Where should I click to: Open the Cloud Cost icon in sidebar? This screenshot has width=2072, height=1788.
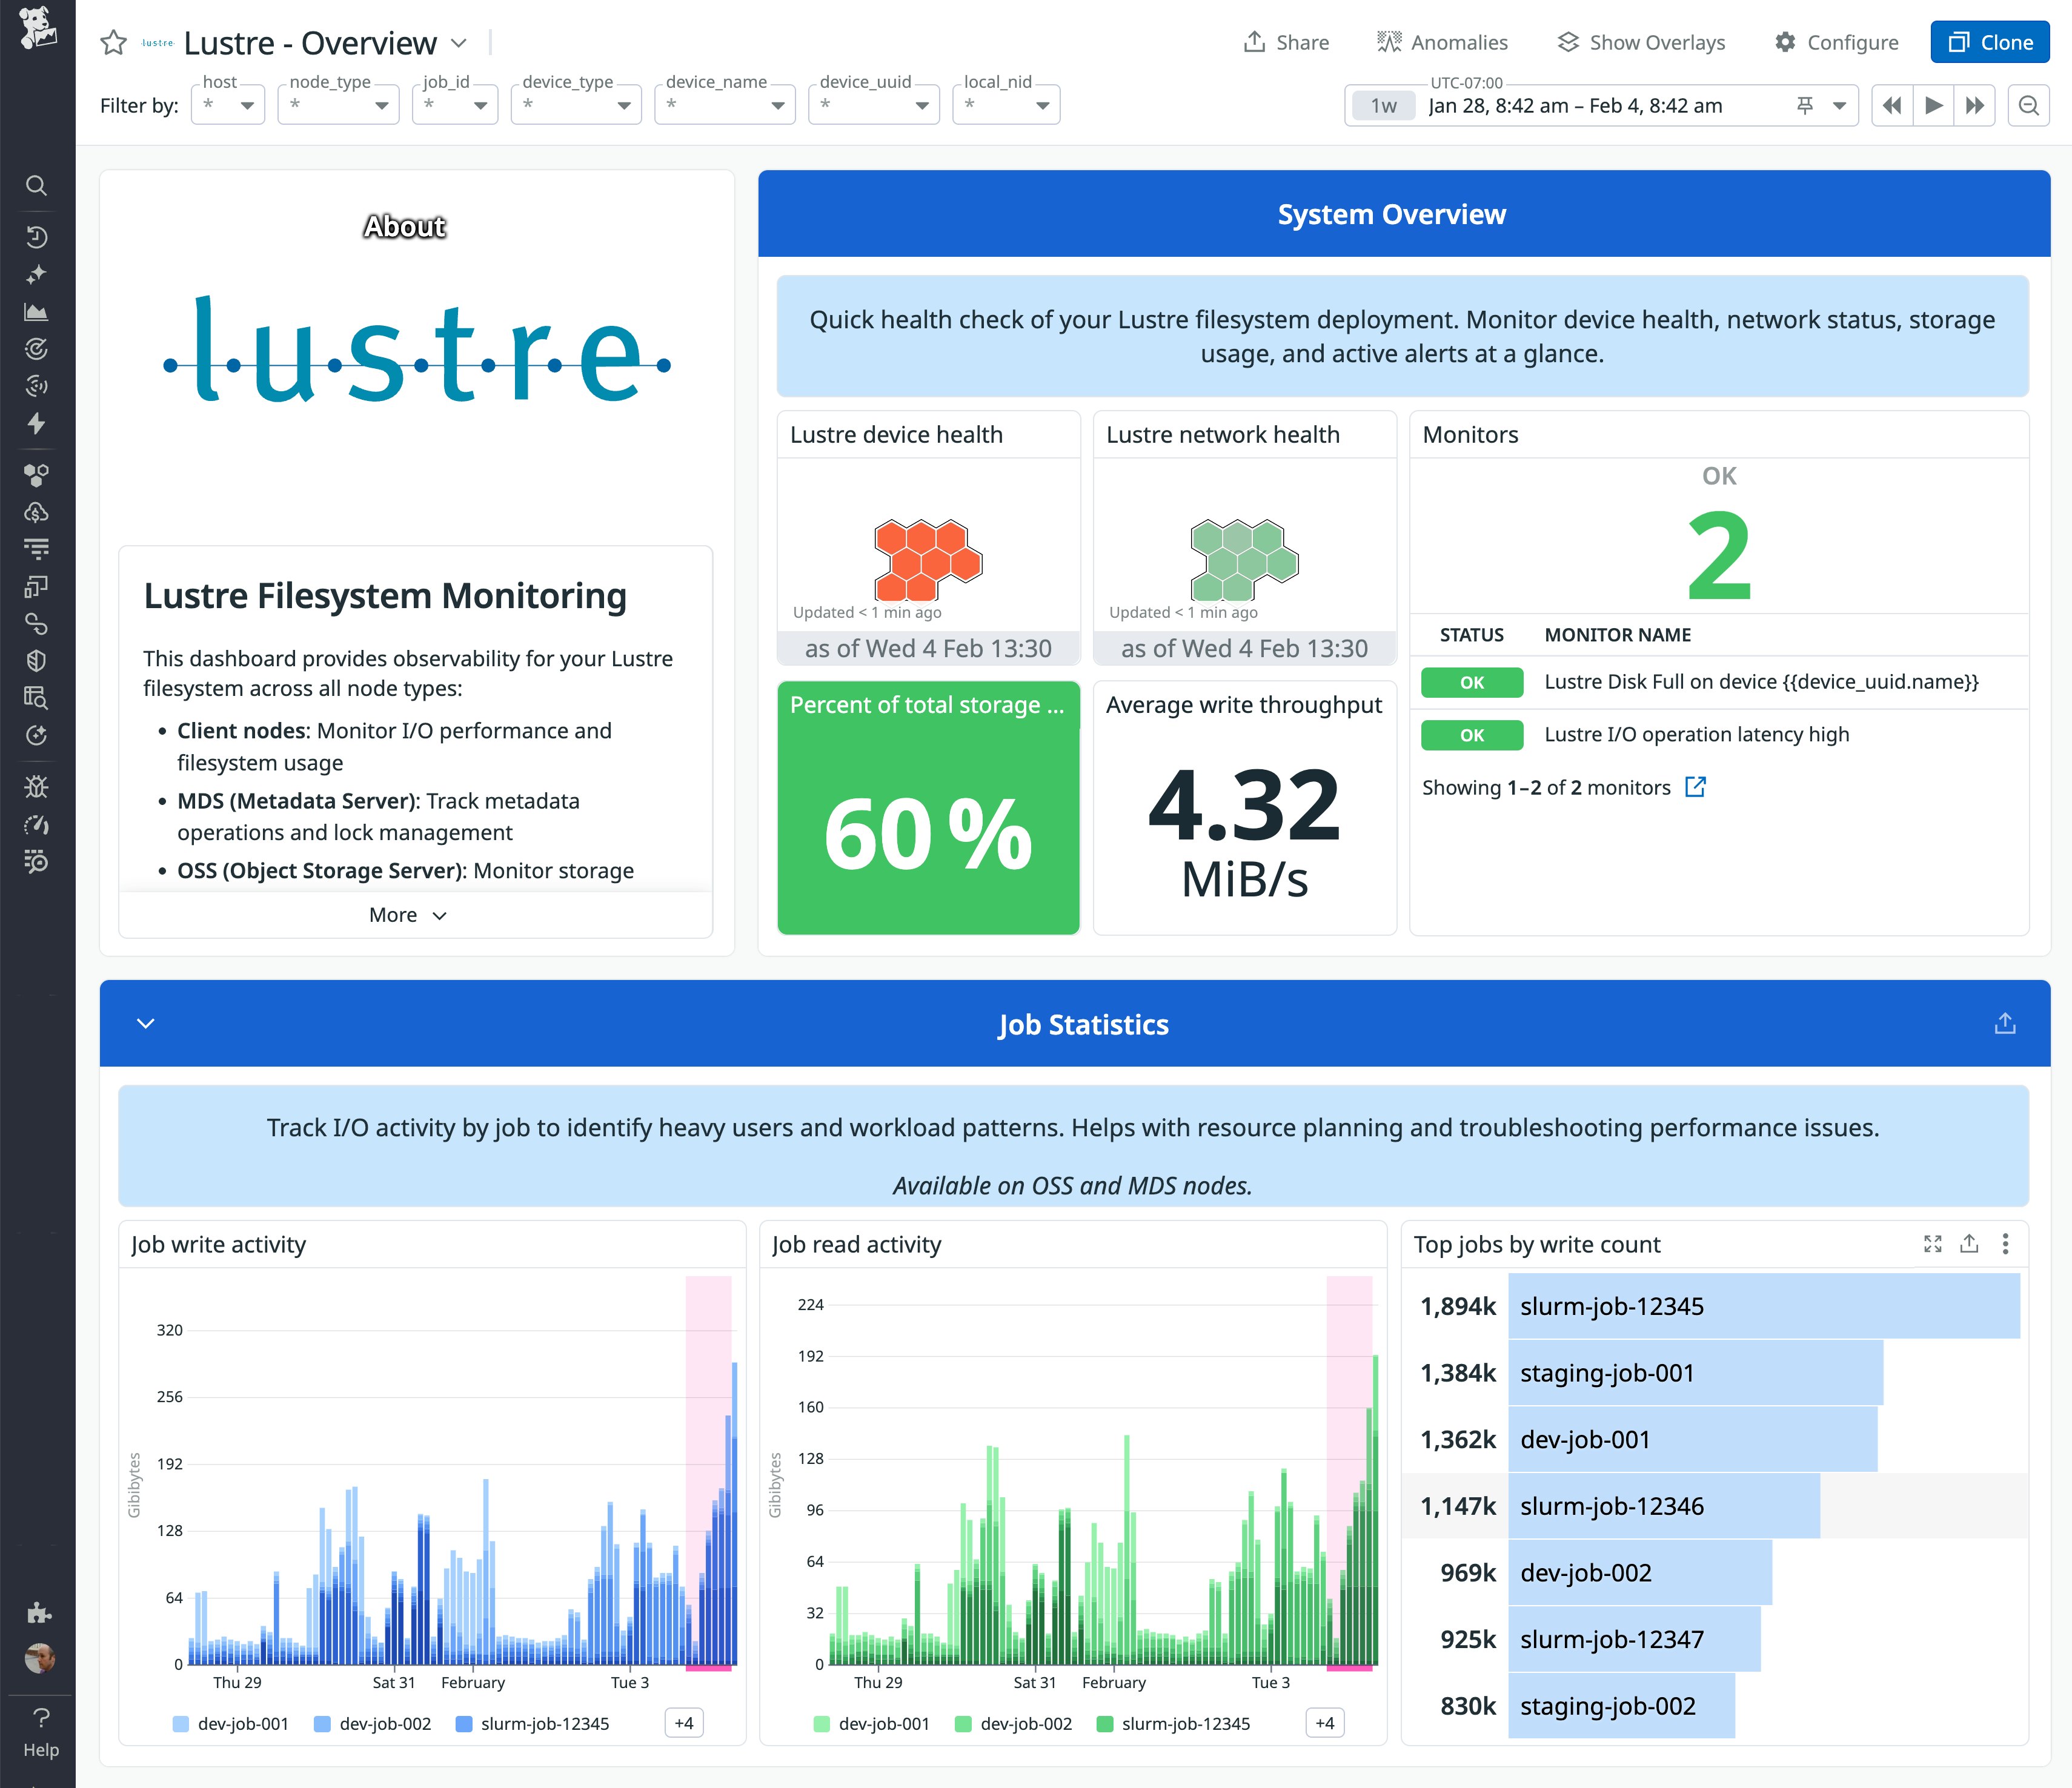click(x=37, y=512)
